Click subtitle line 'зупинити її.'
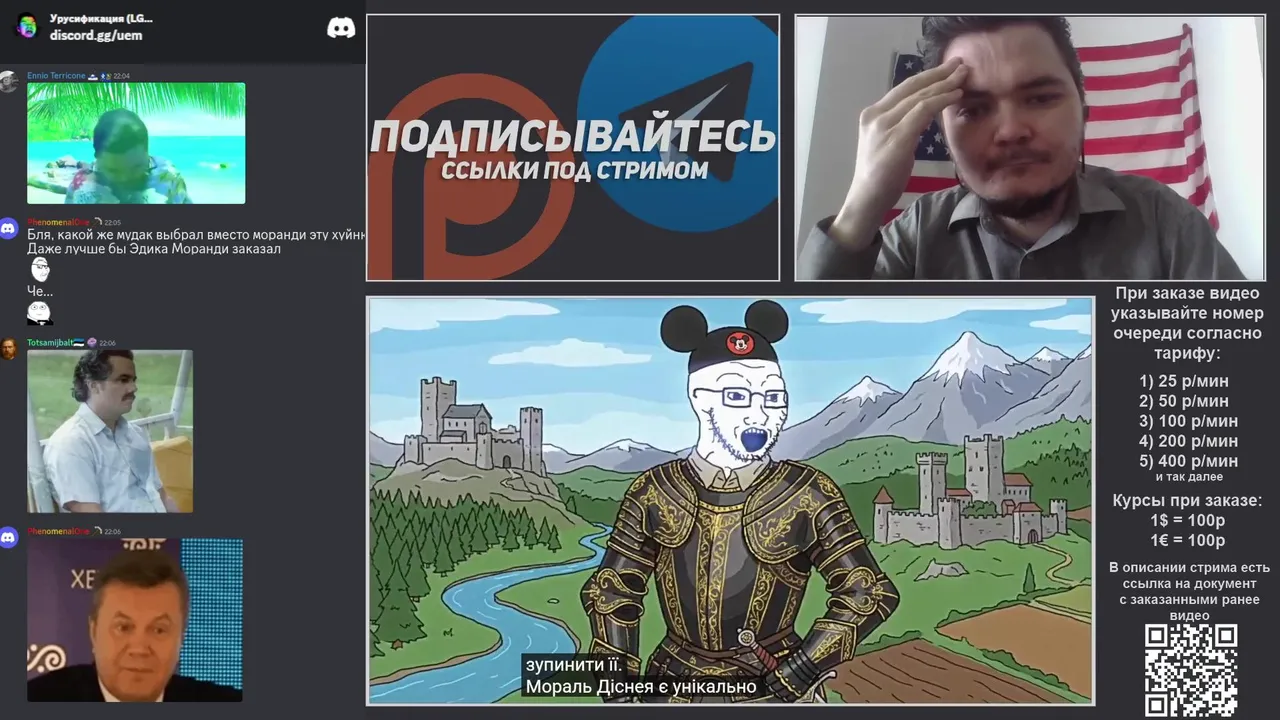 coord(574,665)
